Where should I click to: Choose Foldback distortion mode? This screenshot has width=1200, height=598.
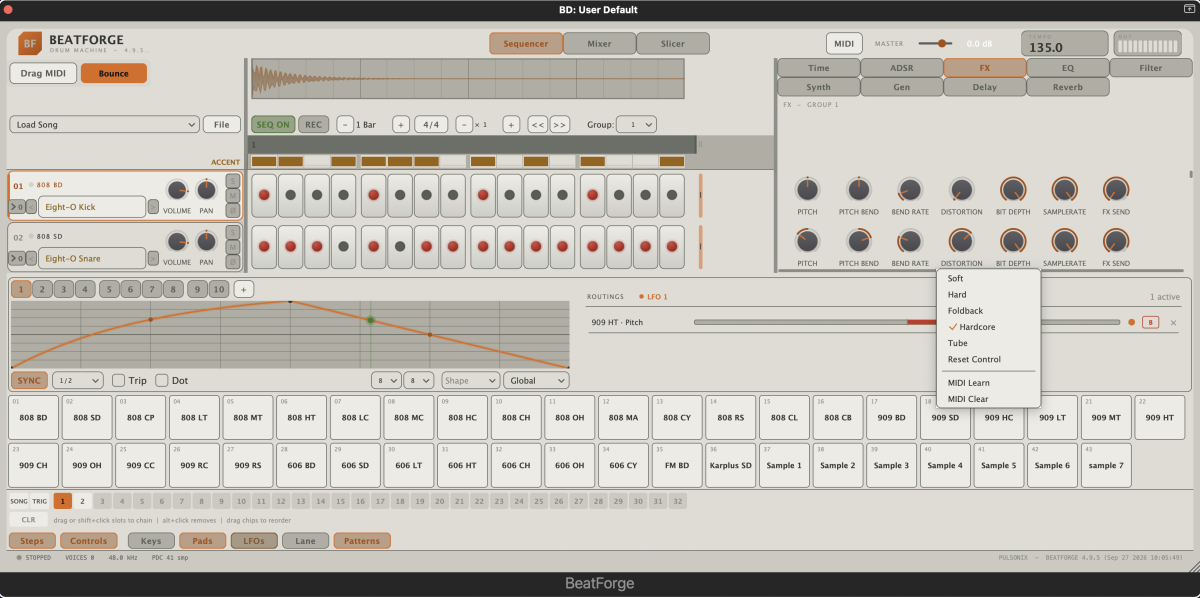pos(988,311)
